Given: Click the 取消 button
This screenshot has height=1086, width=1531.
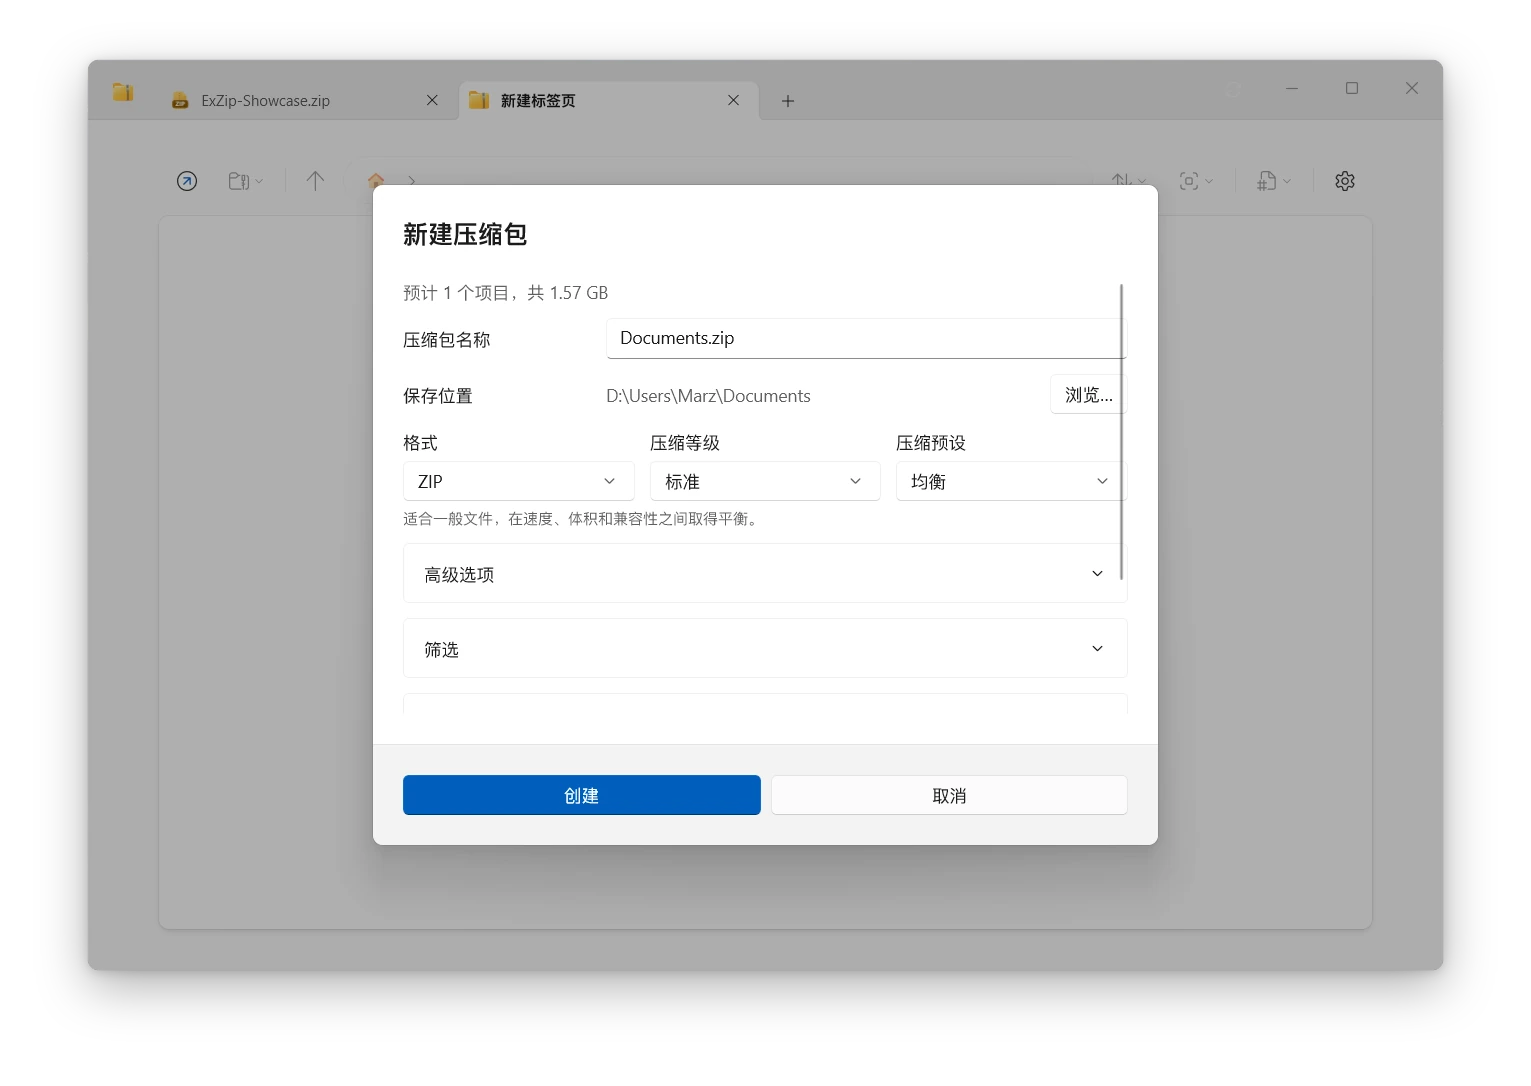Looking at the screenshot, I should pyautogui.click(x=949, y=795).
